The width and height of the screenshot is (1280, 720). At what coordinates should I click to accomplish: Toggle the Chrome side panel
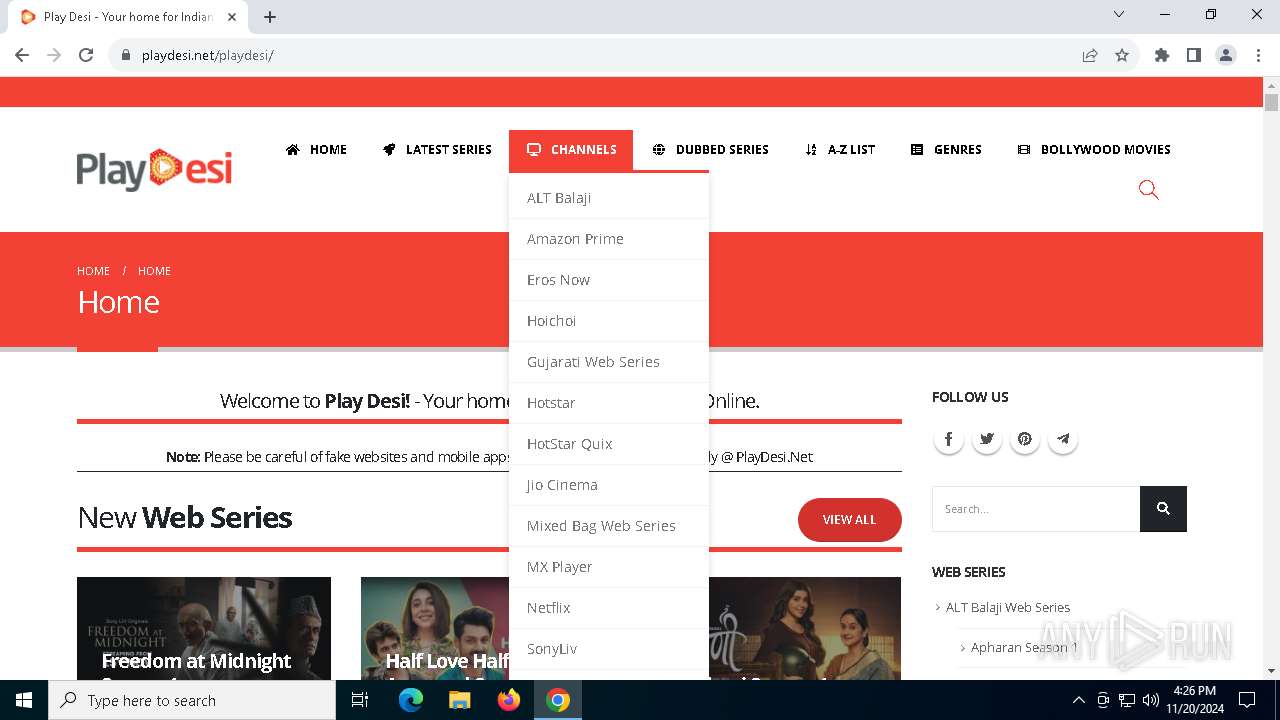[1194, 55]
